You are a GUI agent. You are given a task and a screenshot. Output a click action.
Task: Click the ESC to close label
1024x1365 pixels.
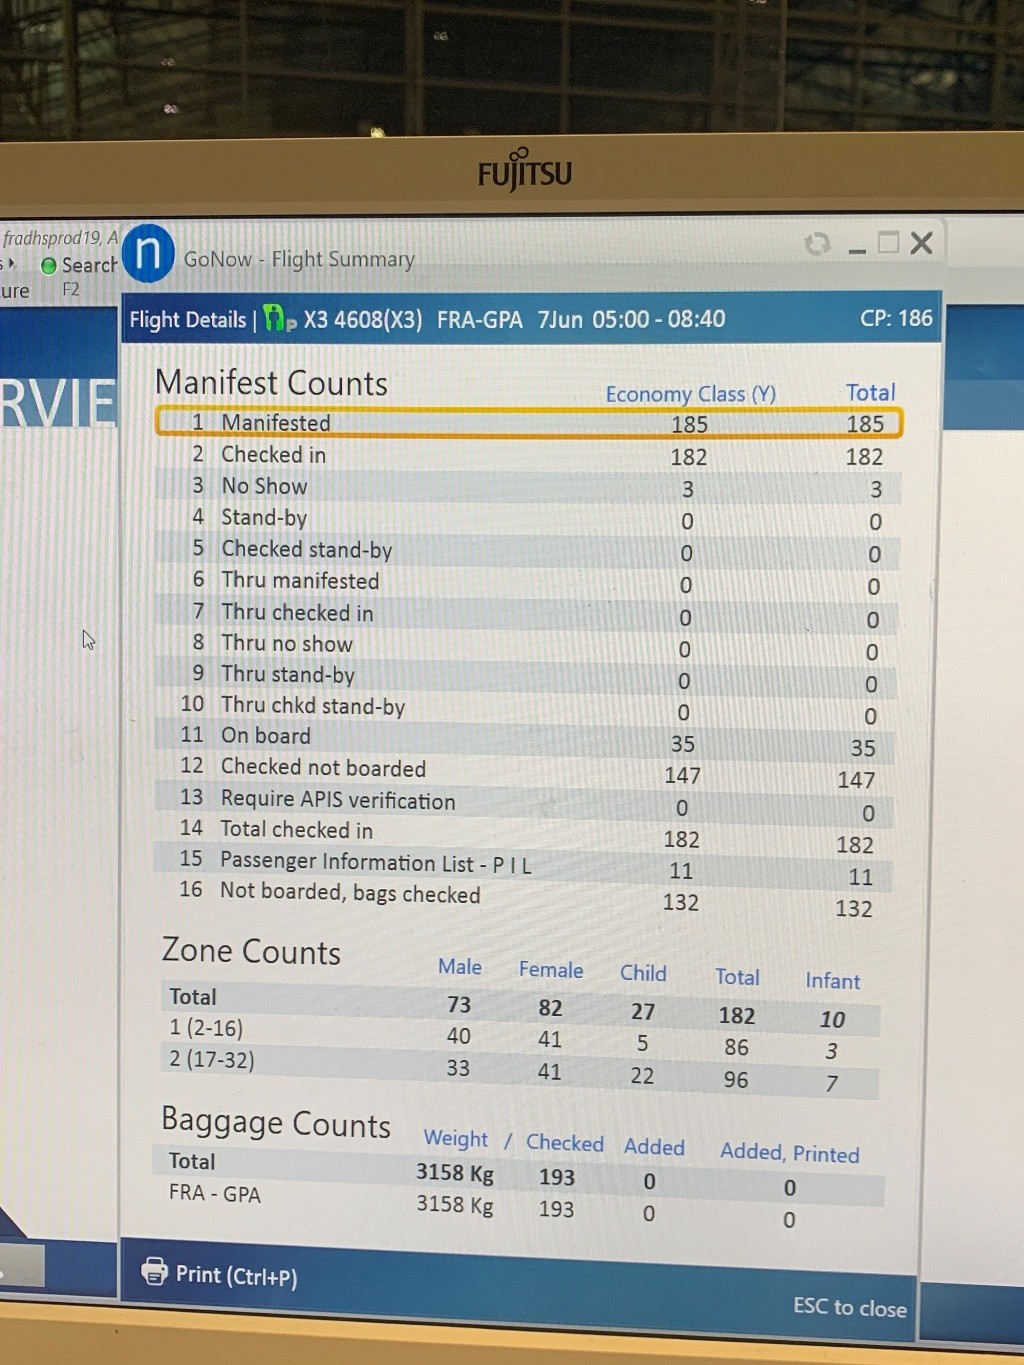849,1307
